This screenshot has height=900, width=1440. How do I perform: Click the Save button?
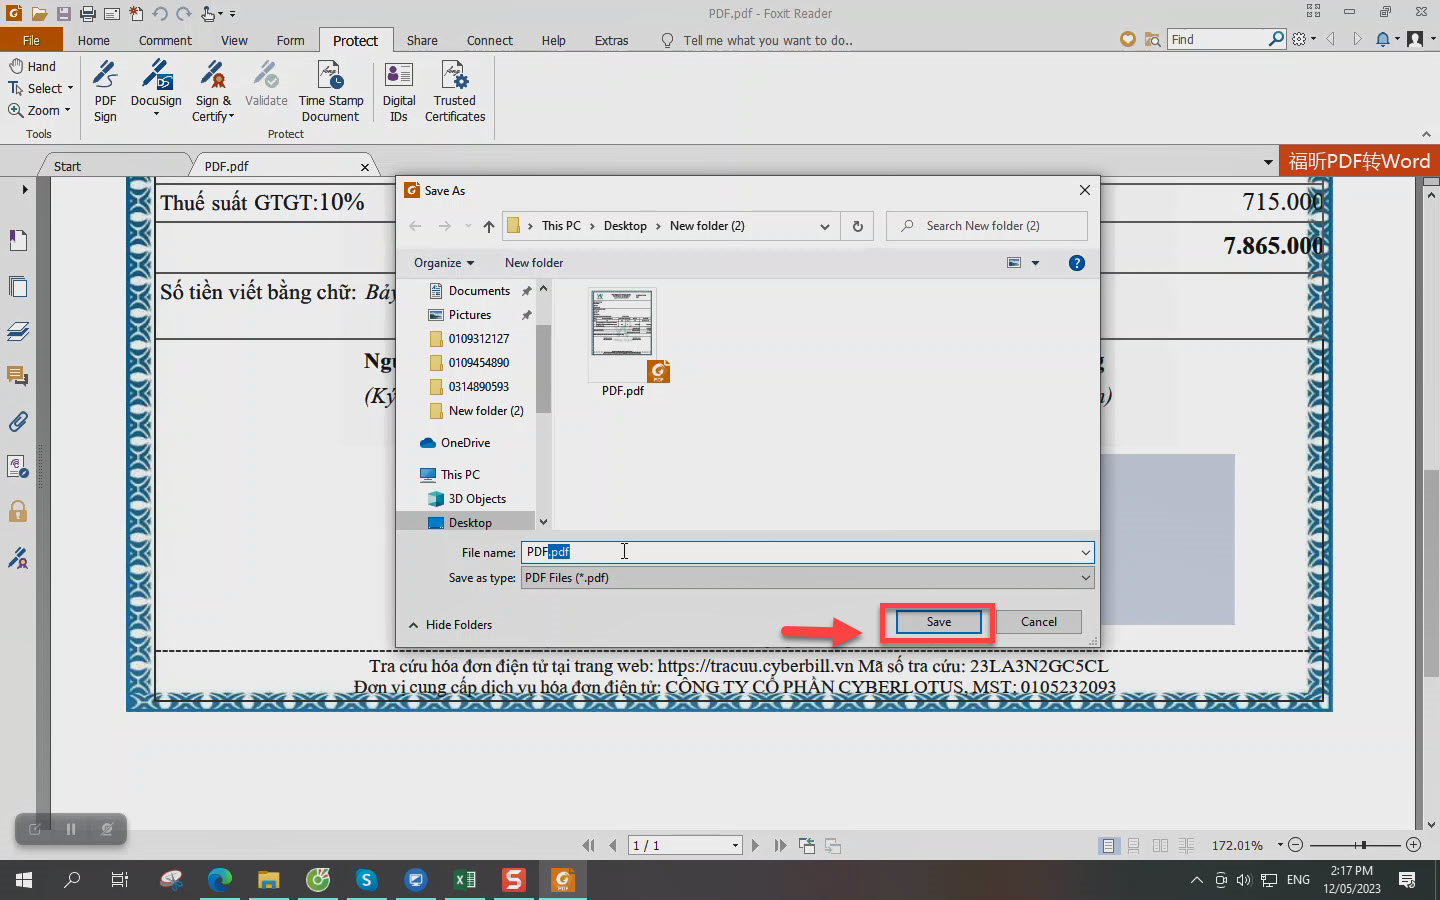pos(938,622)
